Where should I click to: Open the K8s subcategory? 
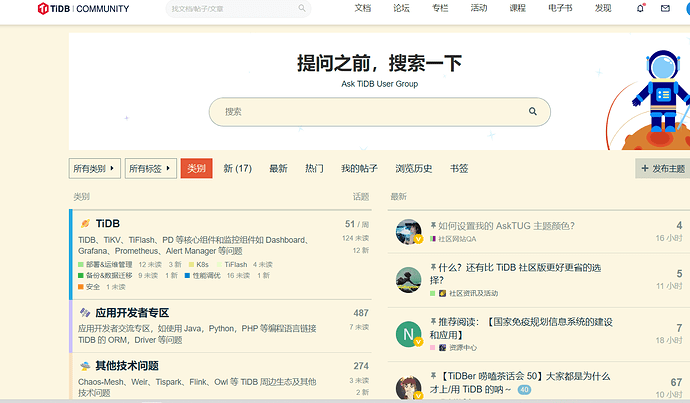point(202,264)
